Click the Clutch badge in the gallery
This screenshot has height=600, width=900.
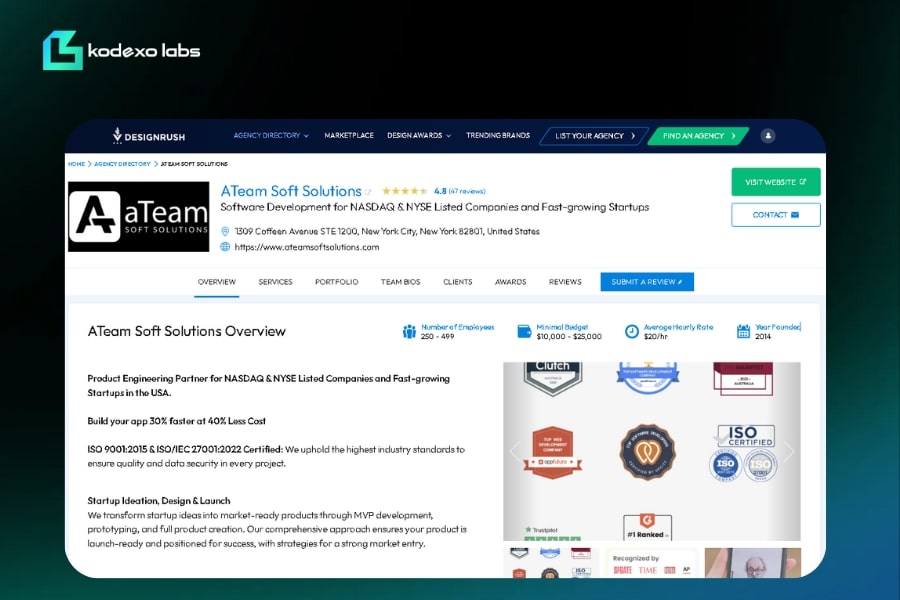click(553, 378)
